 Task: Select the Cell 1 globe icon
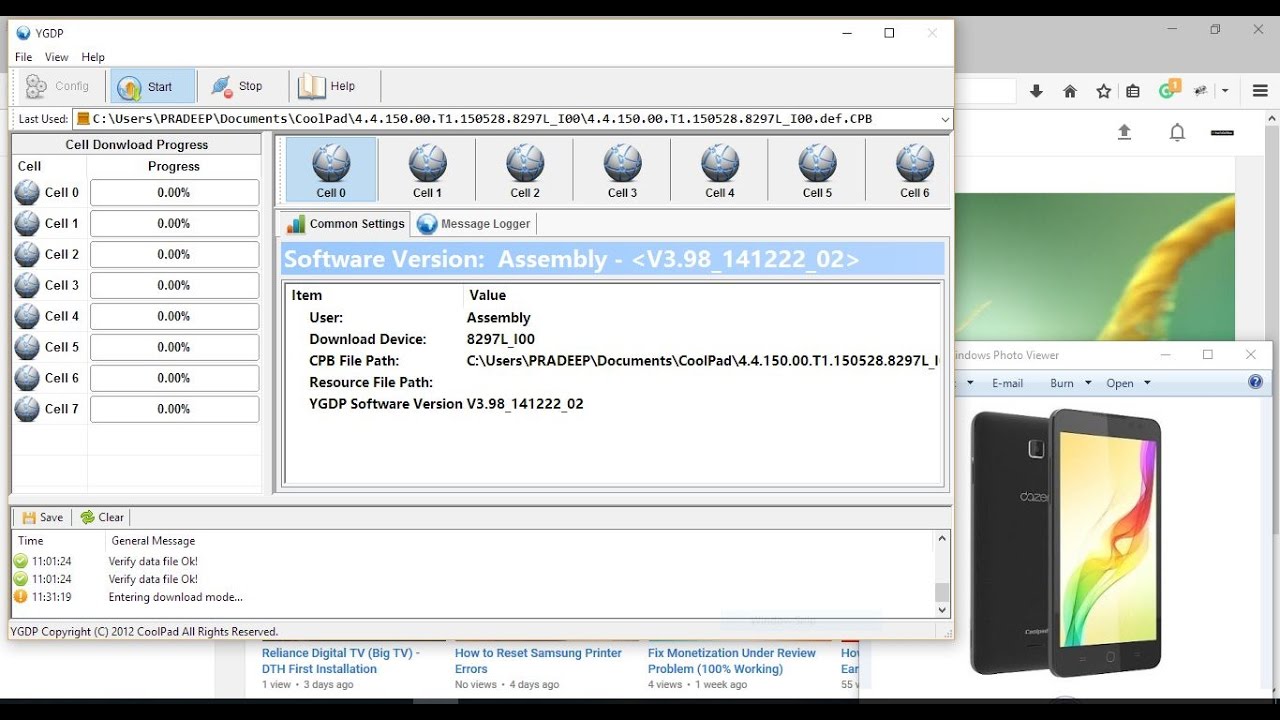click(428, 164)
